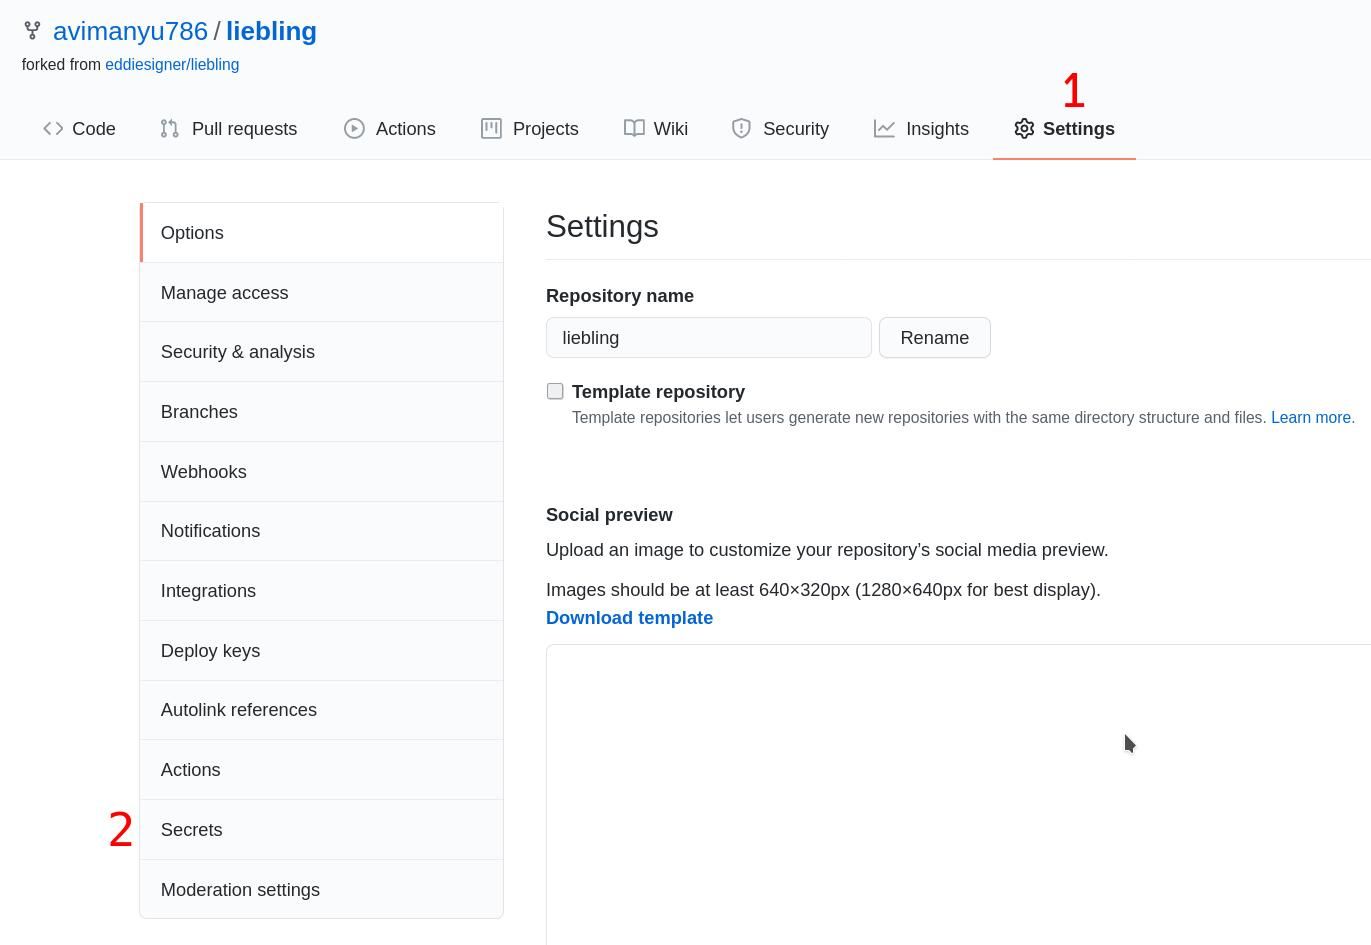This screenshot has width=1371, height=945.
Task: Click the social preview image upload area
Action: [958, 795]
